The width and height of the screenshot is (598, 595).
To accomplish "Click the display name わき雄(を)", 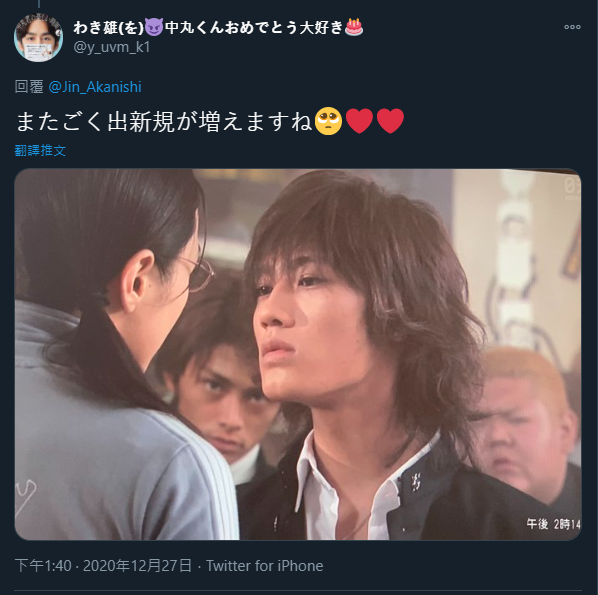I will (109, 27).
